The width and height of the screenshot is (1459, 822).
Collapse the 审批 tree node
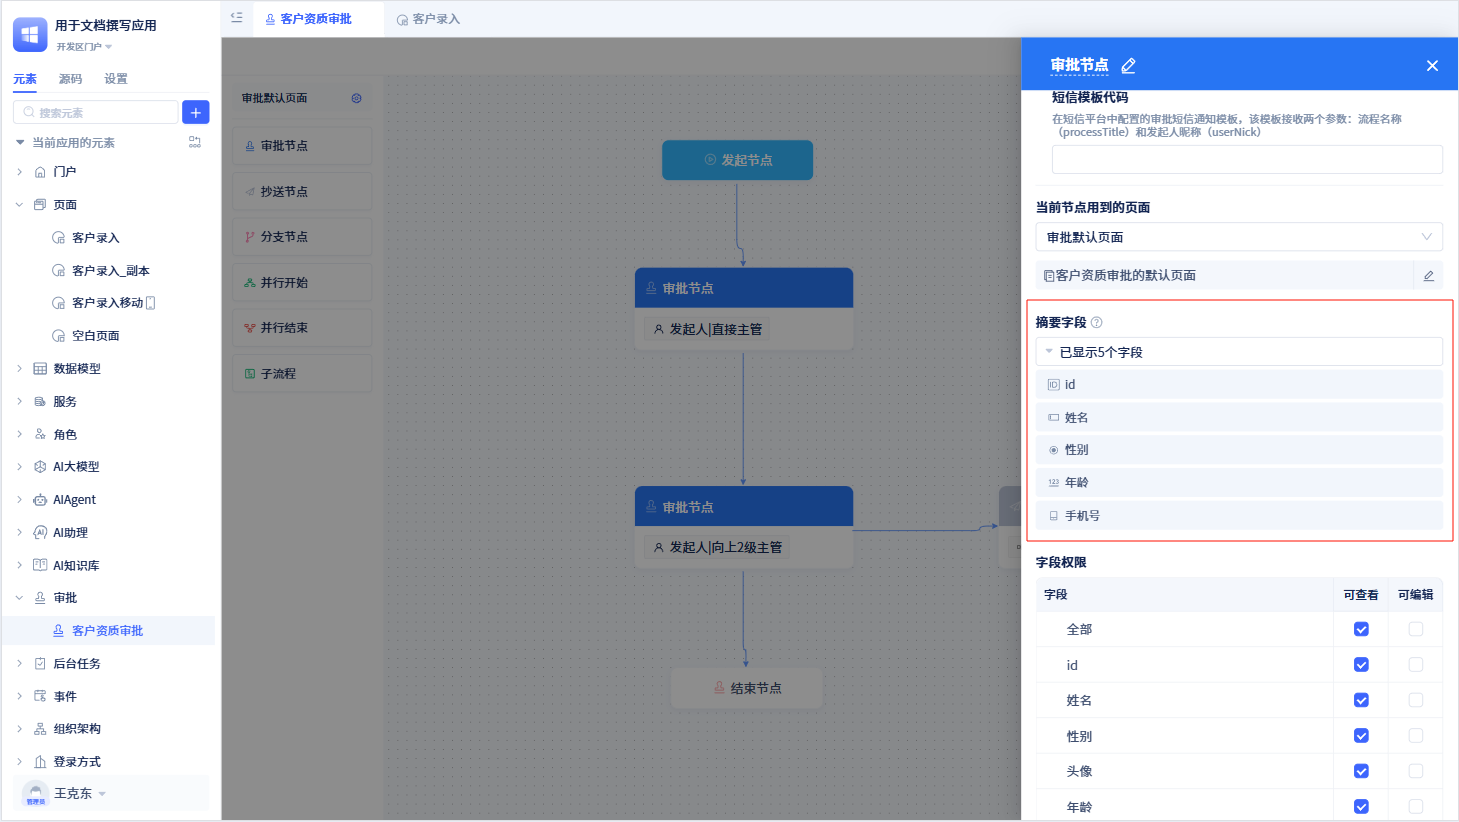pyautogui.click(x=19, y=598)
